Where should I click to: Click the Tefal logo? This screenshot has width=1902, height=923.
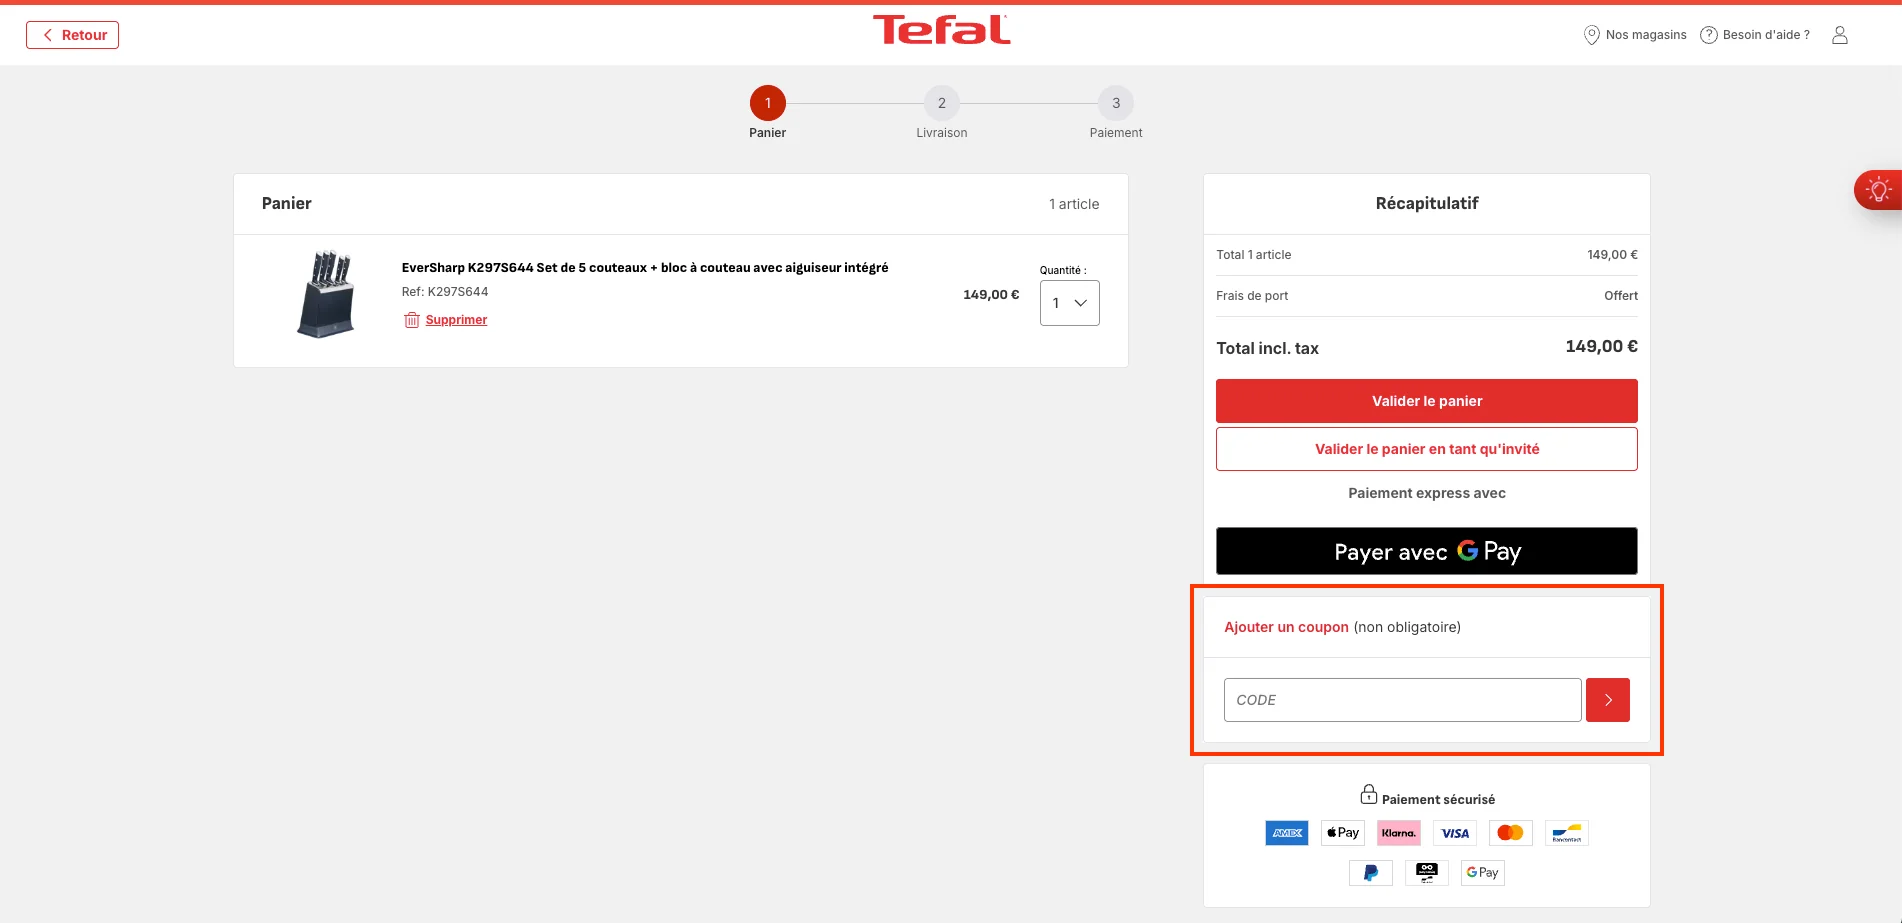[x=941, y=30]
